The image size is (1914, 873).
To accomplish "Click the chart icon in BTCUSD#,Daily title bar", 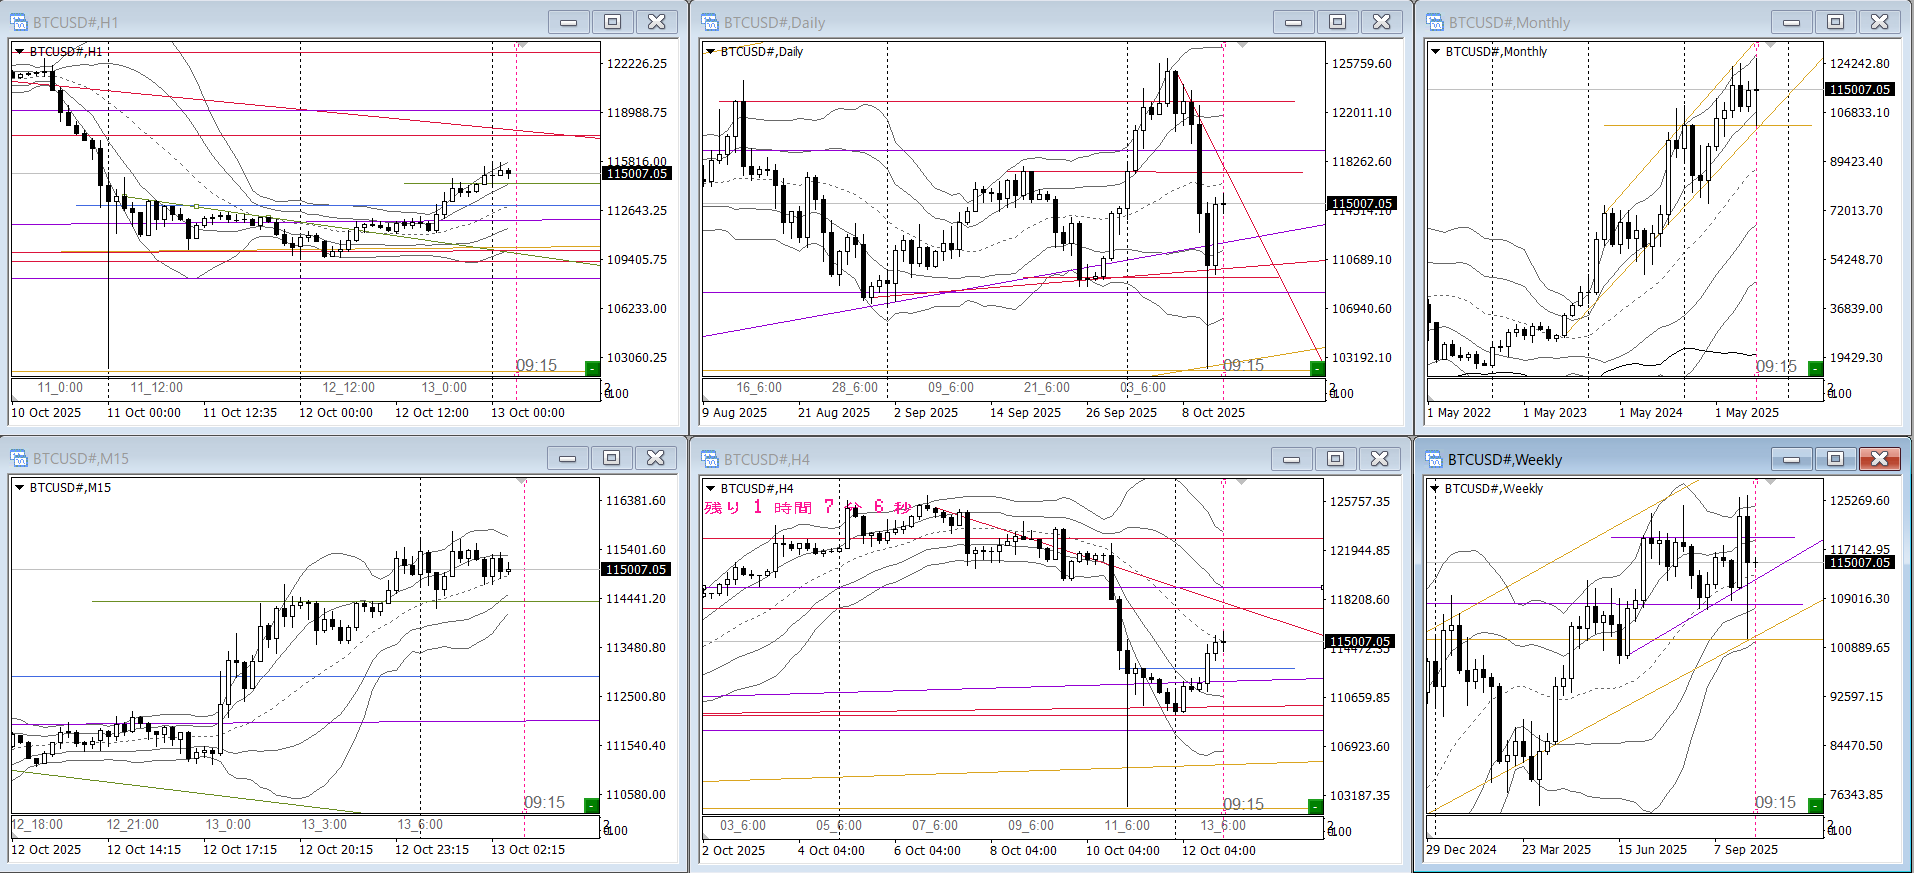I will coord(710,22).
